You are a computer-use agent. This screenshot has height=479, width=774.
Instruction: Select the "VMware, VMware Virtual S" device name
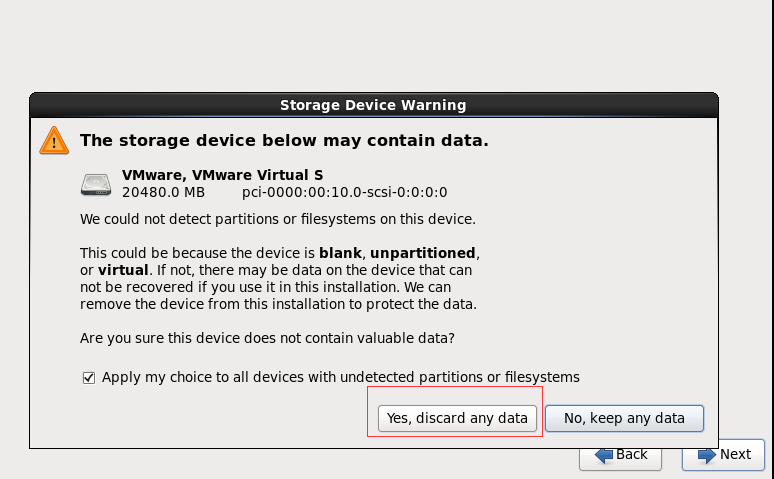223,175
